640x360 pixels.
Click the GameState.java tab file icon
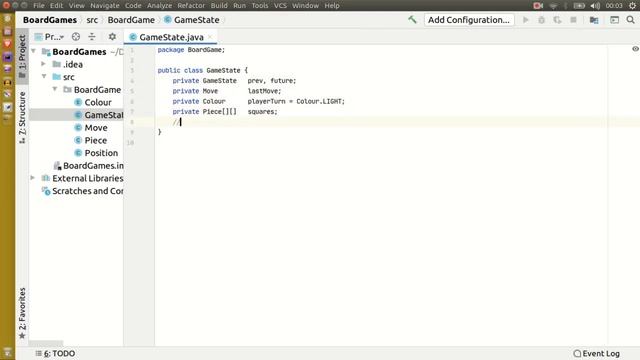coord(133,37)
